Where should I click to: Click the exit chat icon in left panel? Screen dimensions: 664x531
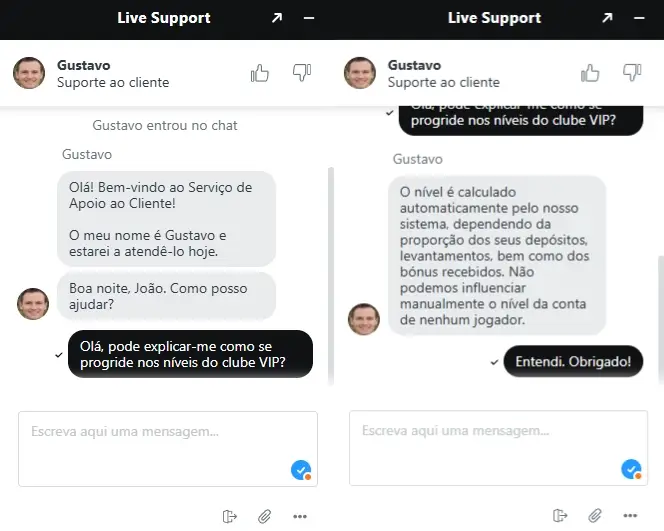[230, 516]
